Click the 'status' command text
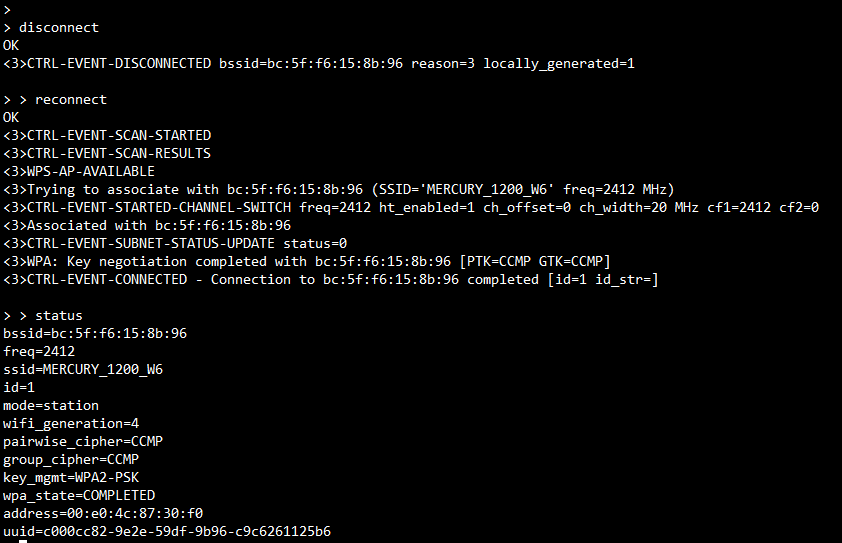 click(x=59, y=315)
